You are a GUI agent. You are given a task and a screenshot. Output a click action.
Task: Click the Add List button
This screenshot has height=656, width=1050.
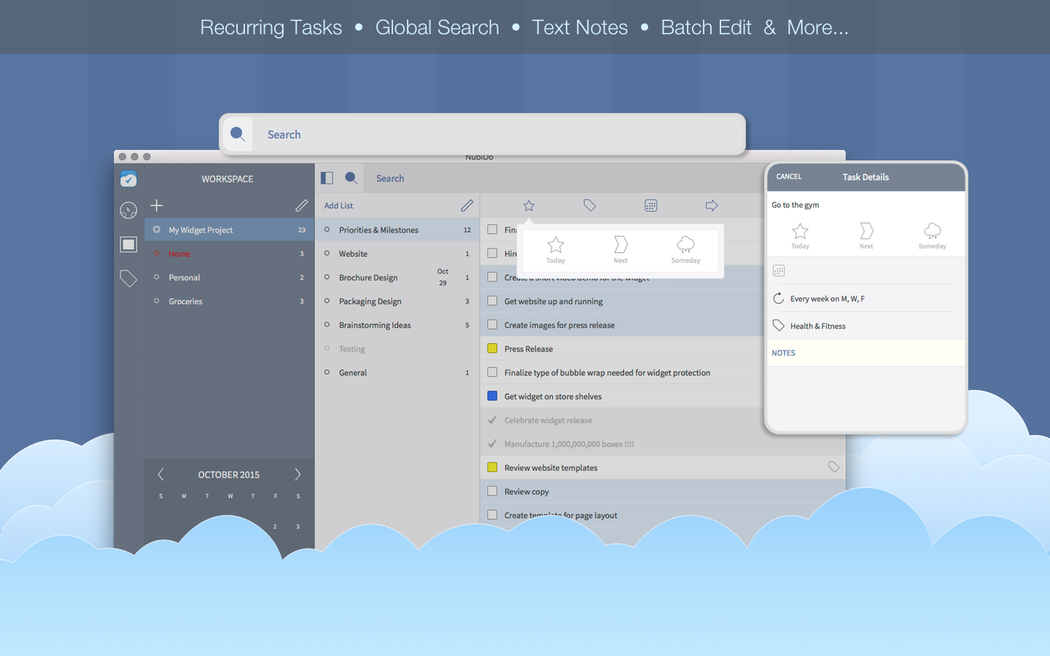[x=339, y=206]
